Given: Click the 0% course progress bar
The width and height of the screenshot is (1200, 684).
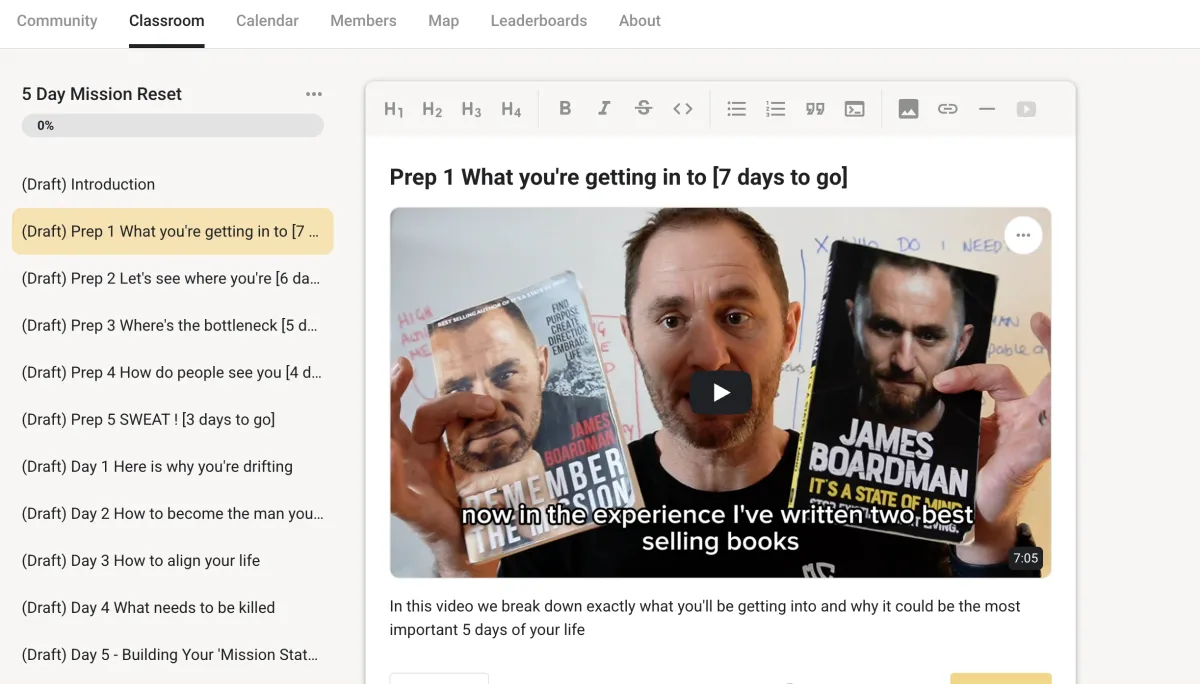Looking at the screenshot, I should [173, 125].
